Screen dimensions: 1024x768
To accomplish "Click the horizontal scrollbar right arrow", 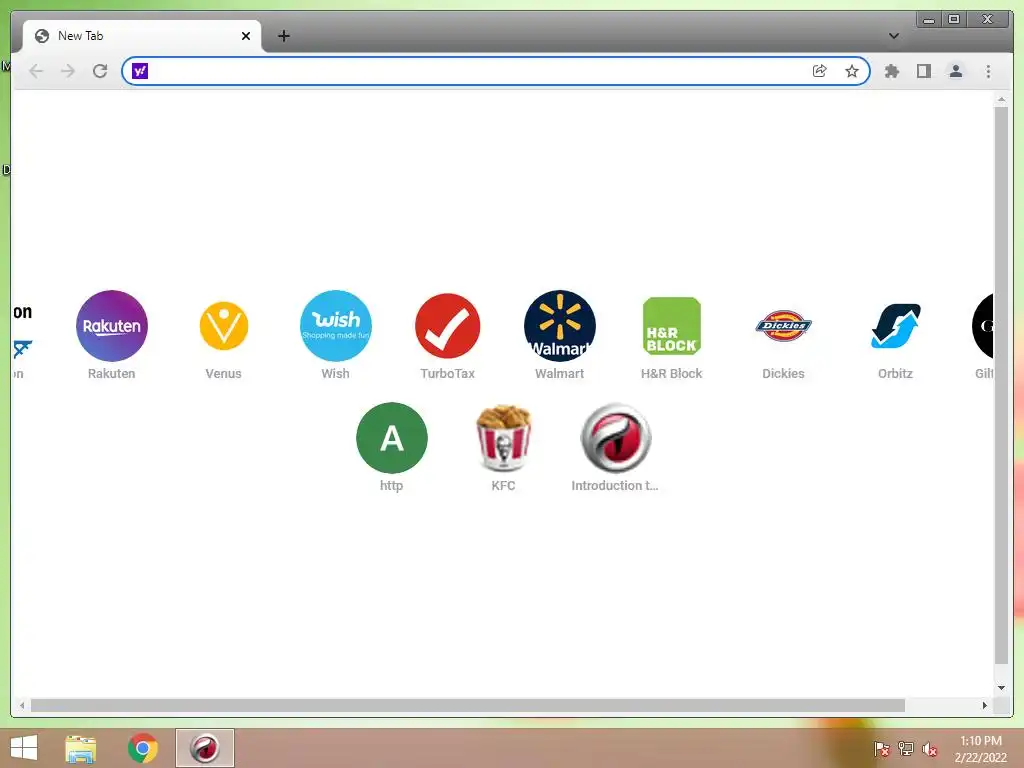I will point(985,705).
